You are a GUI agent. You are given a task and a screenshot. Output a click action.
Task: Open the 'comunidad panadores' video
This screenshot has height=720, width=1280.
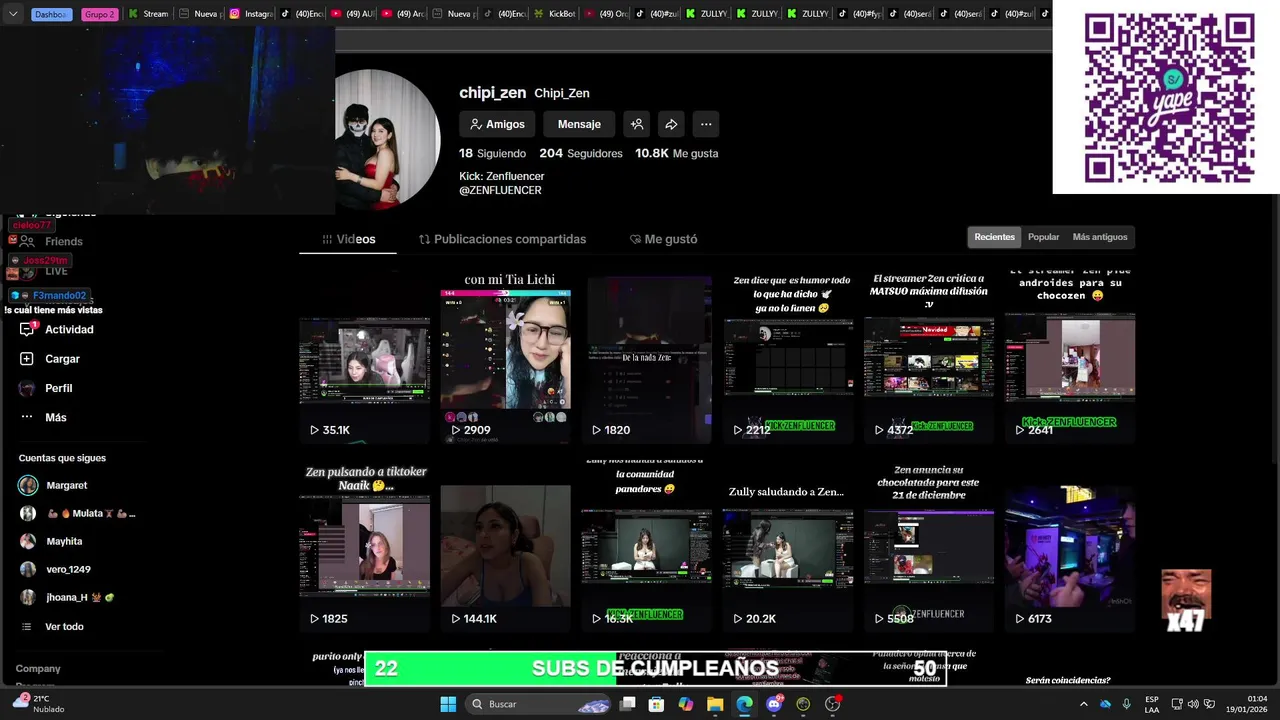pos(647,546)
